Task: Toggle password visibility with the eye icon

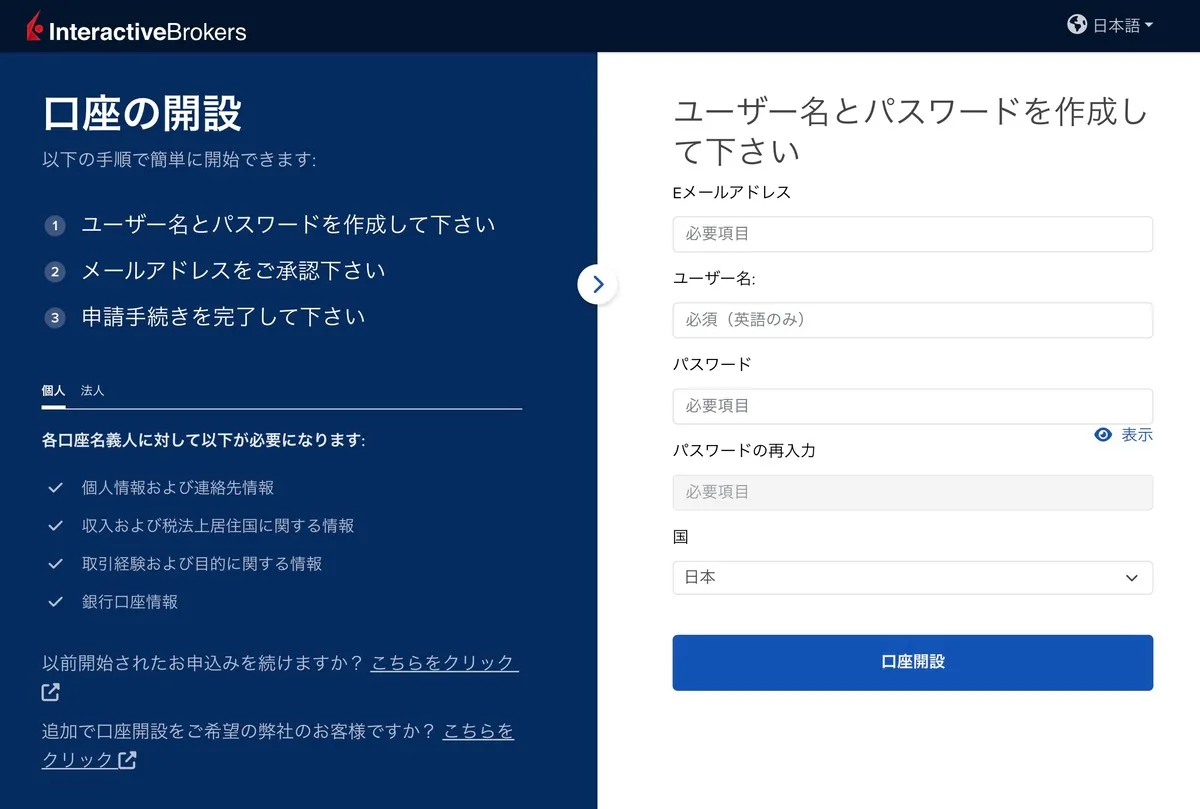Action: (x=1103, y=435)
